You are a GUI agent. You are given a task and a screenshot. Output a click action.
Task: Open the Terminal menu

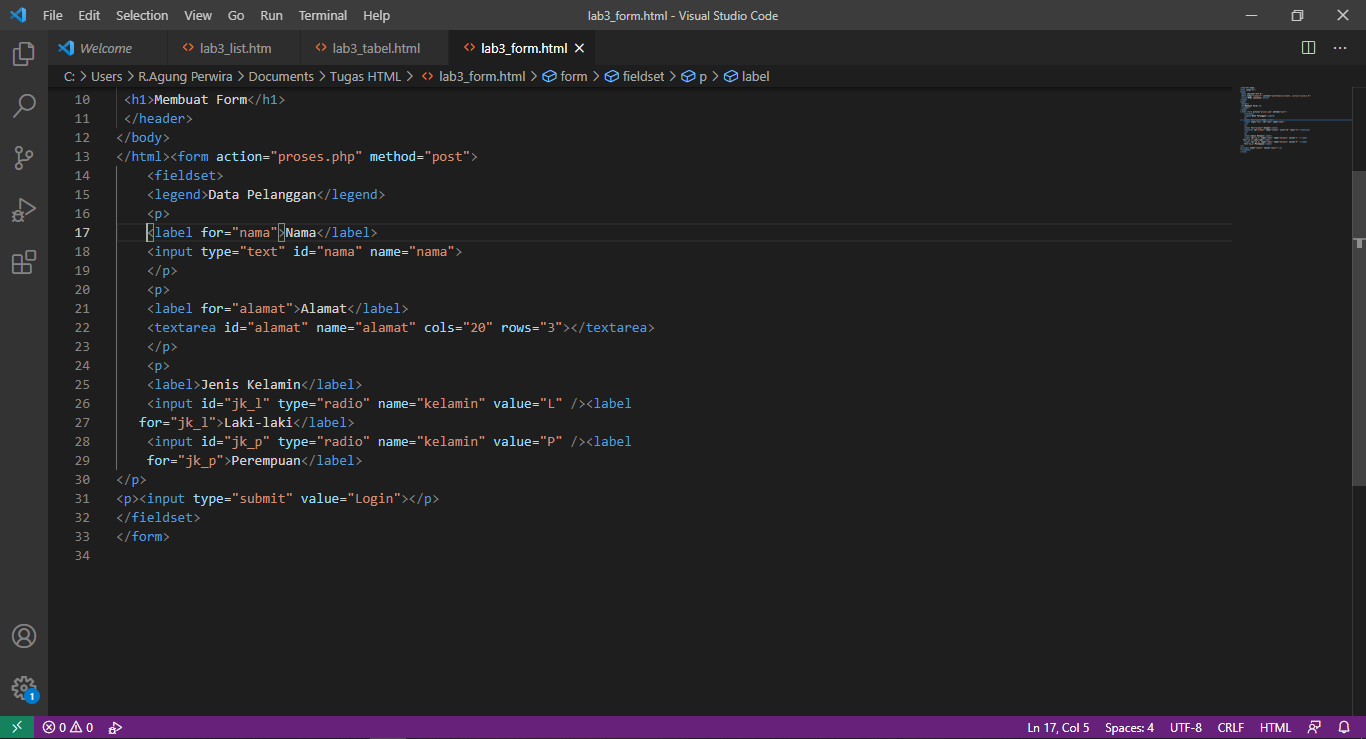pyautogui.click(x=322, y=15)
